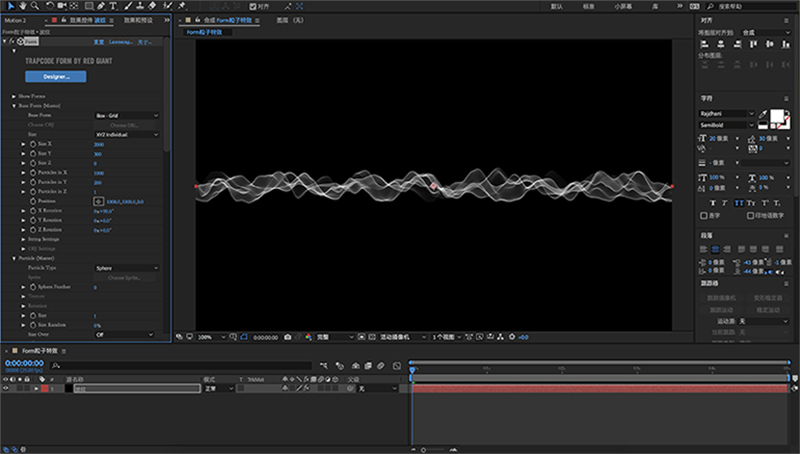This screenshot has height=454, width=800.
Task: Collapse the Particle (Master) group
Action: coord(14,259)
